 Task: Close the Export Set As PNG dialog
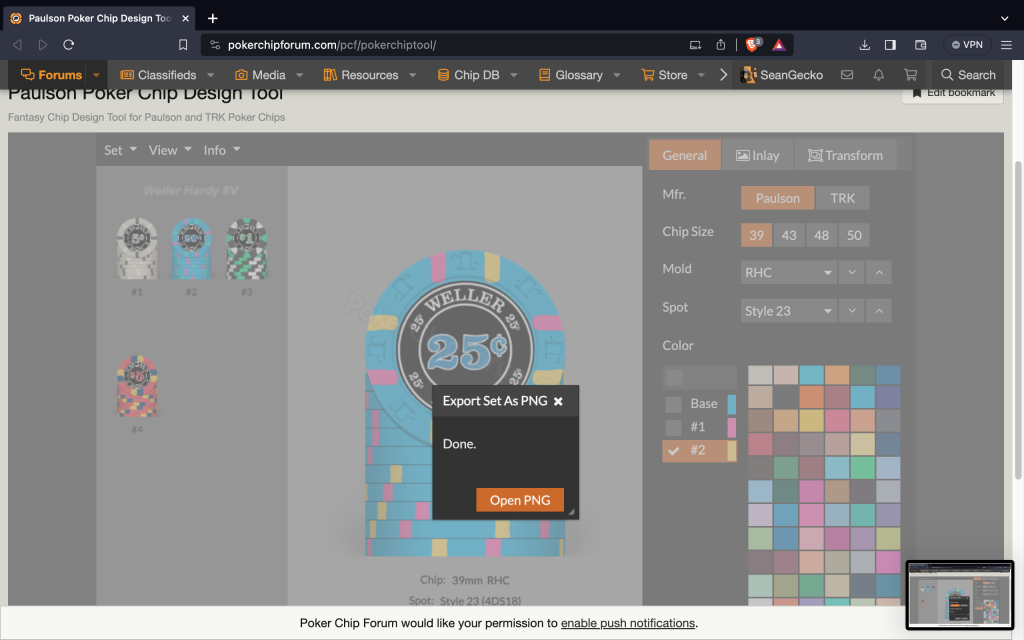pyautogui.click(x=558, y=401)
